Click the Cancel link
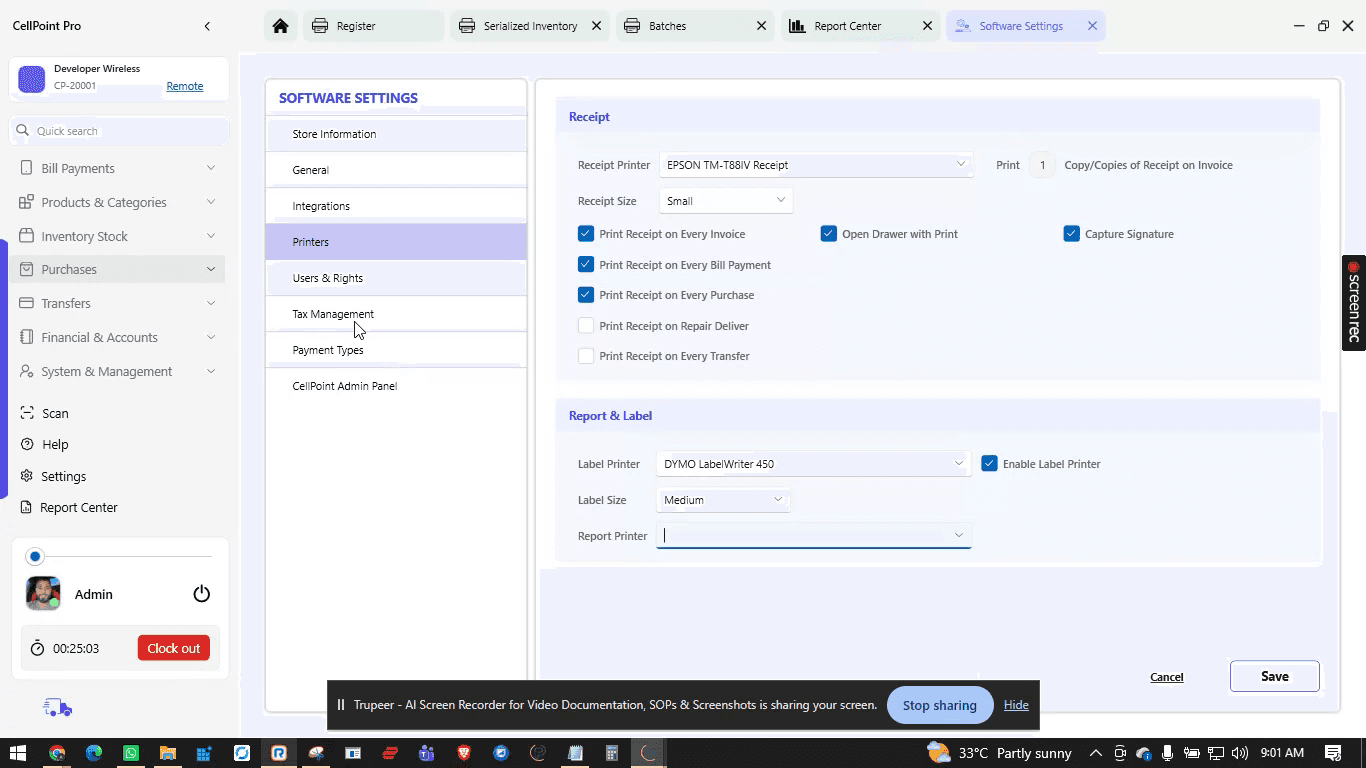1366x768 pixels. 1166,677
